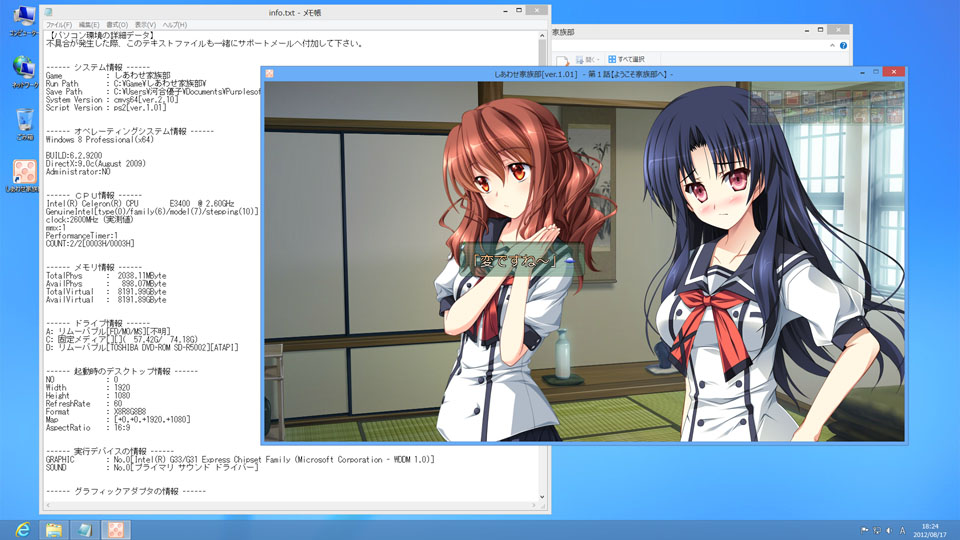Click the 'BUILD:6.2.9200' line in Notepad
Viewport: 960px width, 540px height.
(73, 156)
